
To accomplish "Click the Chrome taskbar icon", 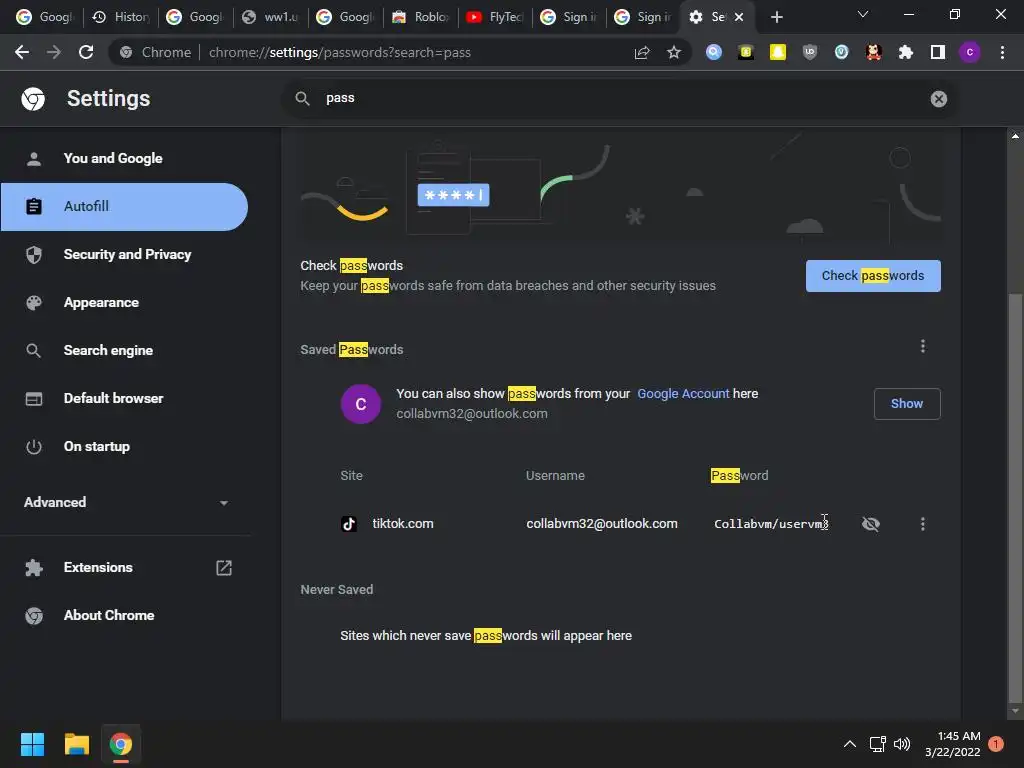I will 121,744.
